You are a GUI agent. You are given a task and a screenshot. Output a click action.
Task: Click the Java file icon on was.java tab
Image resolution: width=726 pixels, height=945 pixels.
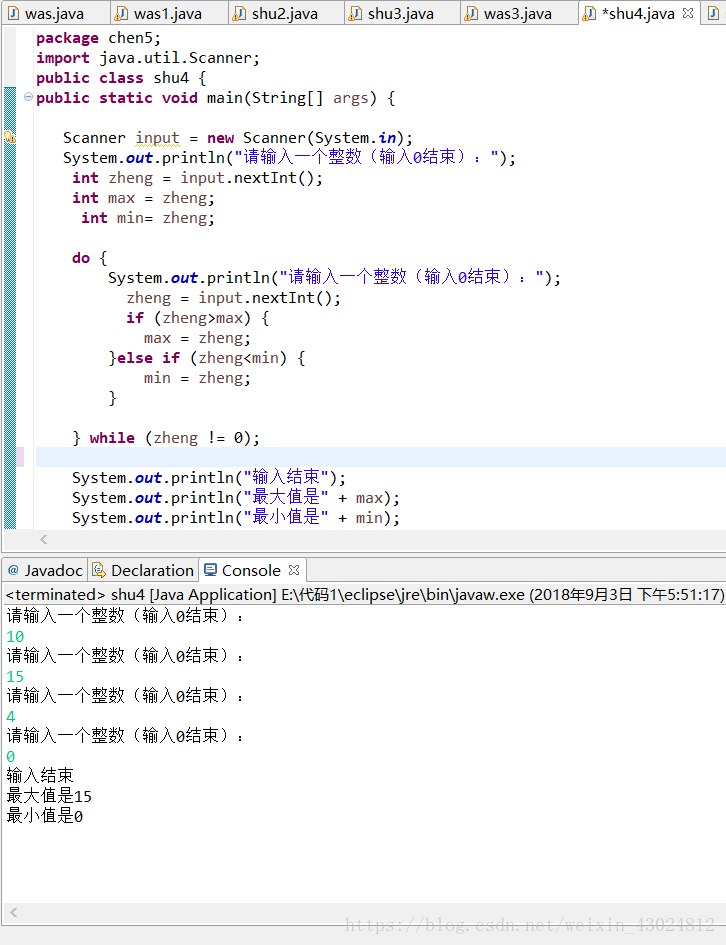tap(13, 13)
